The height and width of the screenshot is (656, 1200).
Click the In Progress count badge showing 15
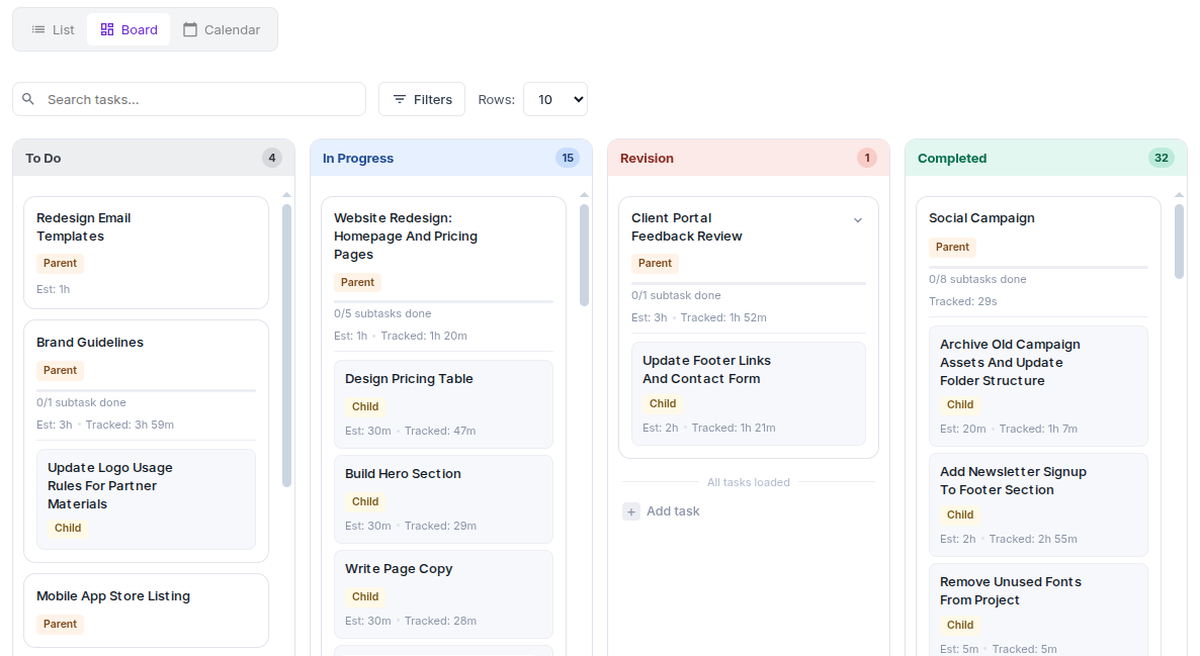coord(568,158)
